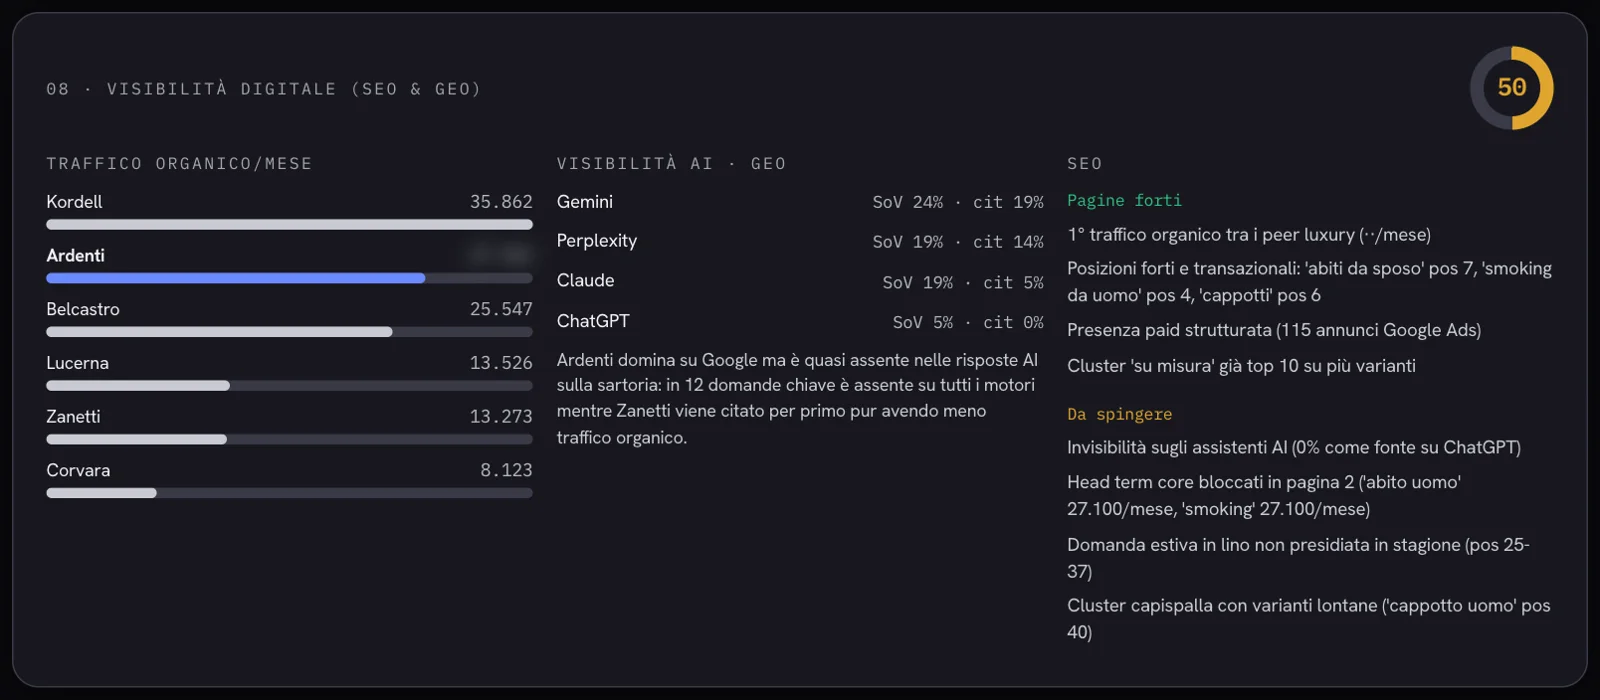This screenshot has height=700, width=1600.
Task: Click the Google Ads presence item
Action: click(x=1274, y=330)
